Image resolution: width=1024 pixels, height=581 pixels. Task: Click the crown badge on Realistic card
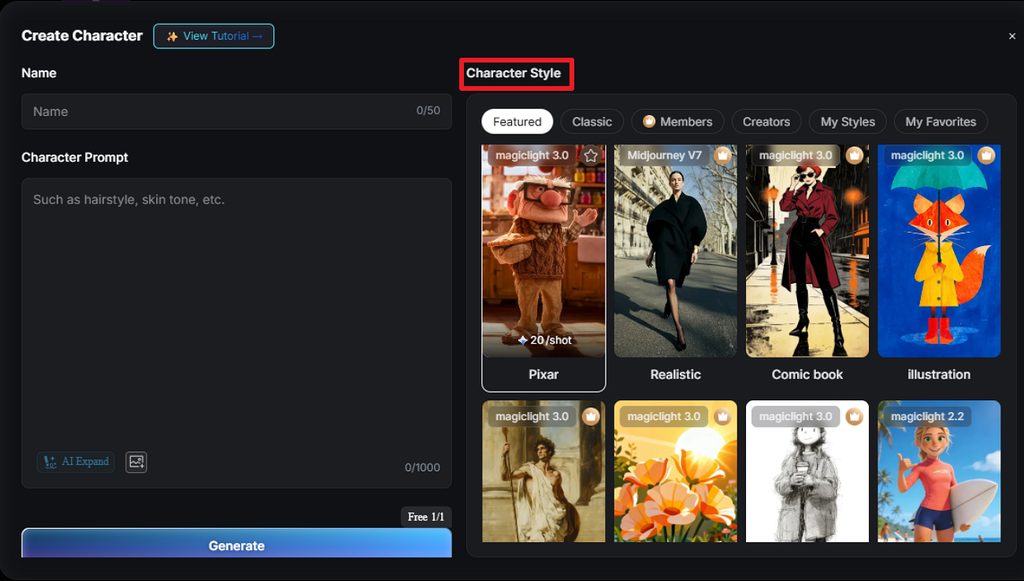[722, 155]
